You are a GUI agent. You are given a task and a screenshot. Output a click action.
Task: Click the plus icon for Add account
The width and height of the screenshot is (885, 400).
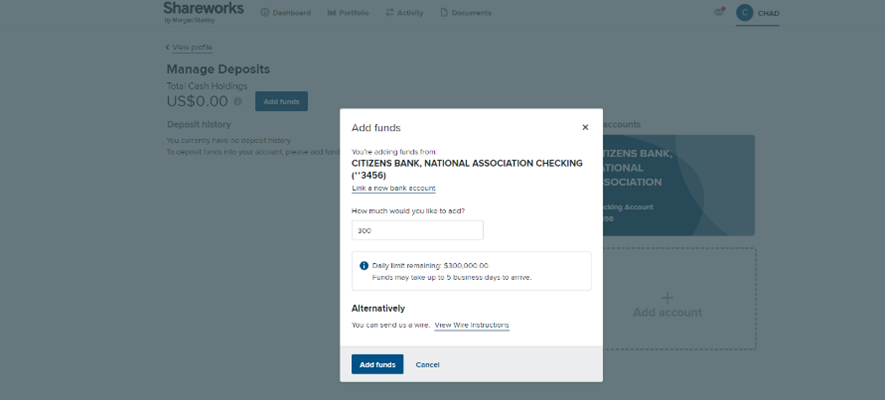[x=668, y=298]
